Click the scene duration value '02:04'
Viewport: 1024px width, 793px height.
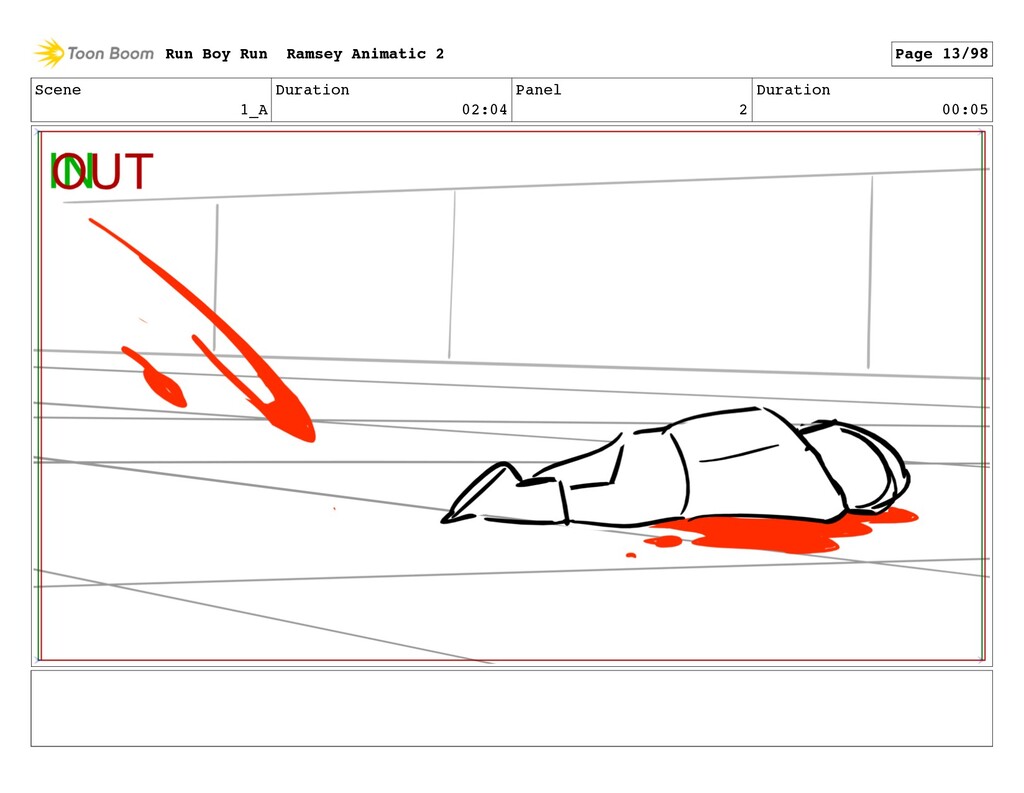point(485,110)
